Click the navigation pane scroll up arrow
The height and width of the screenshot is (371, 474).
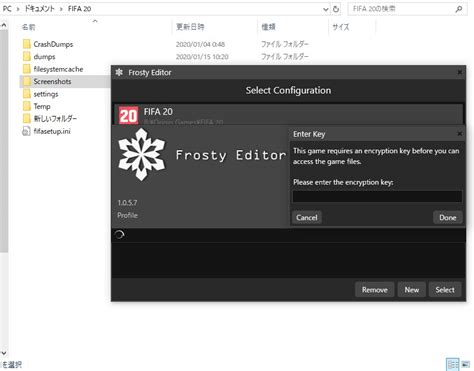pos(4,25)
